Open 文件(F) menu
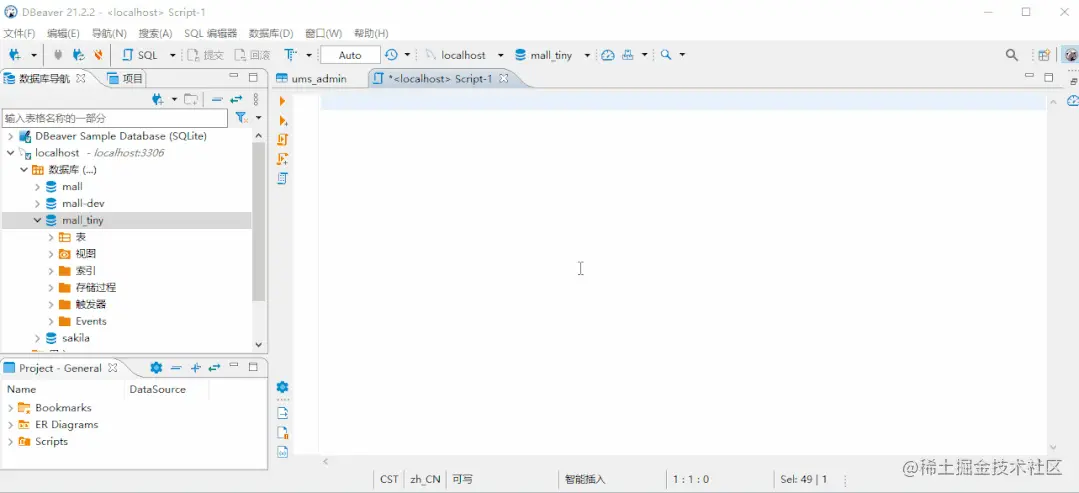This screenshot has width=1079, height=493. click(x=19, y=33)
